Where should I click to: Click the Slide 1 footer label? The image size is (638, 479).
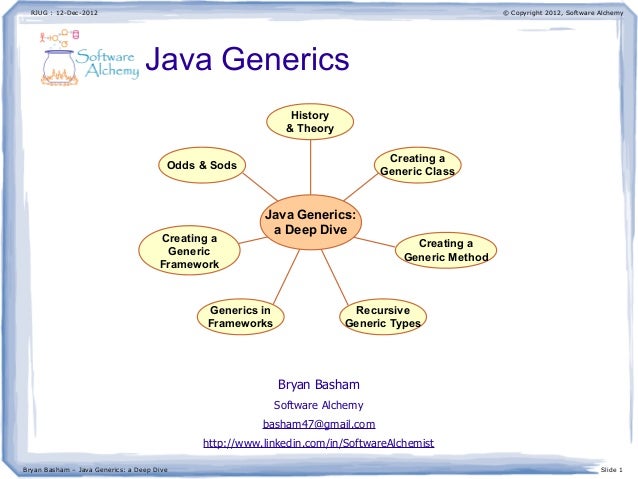(612, 470)
